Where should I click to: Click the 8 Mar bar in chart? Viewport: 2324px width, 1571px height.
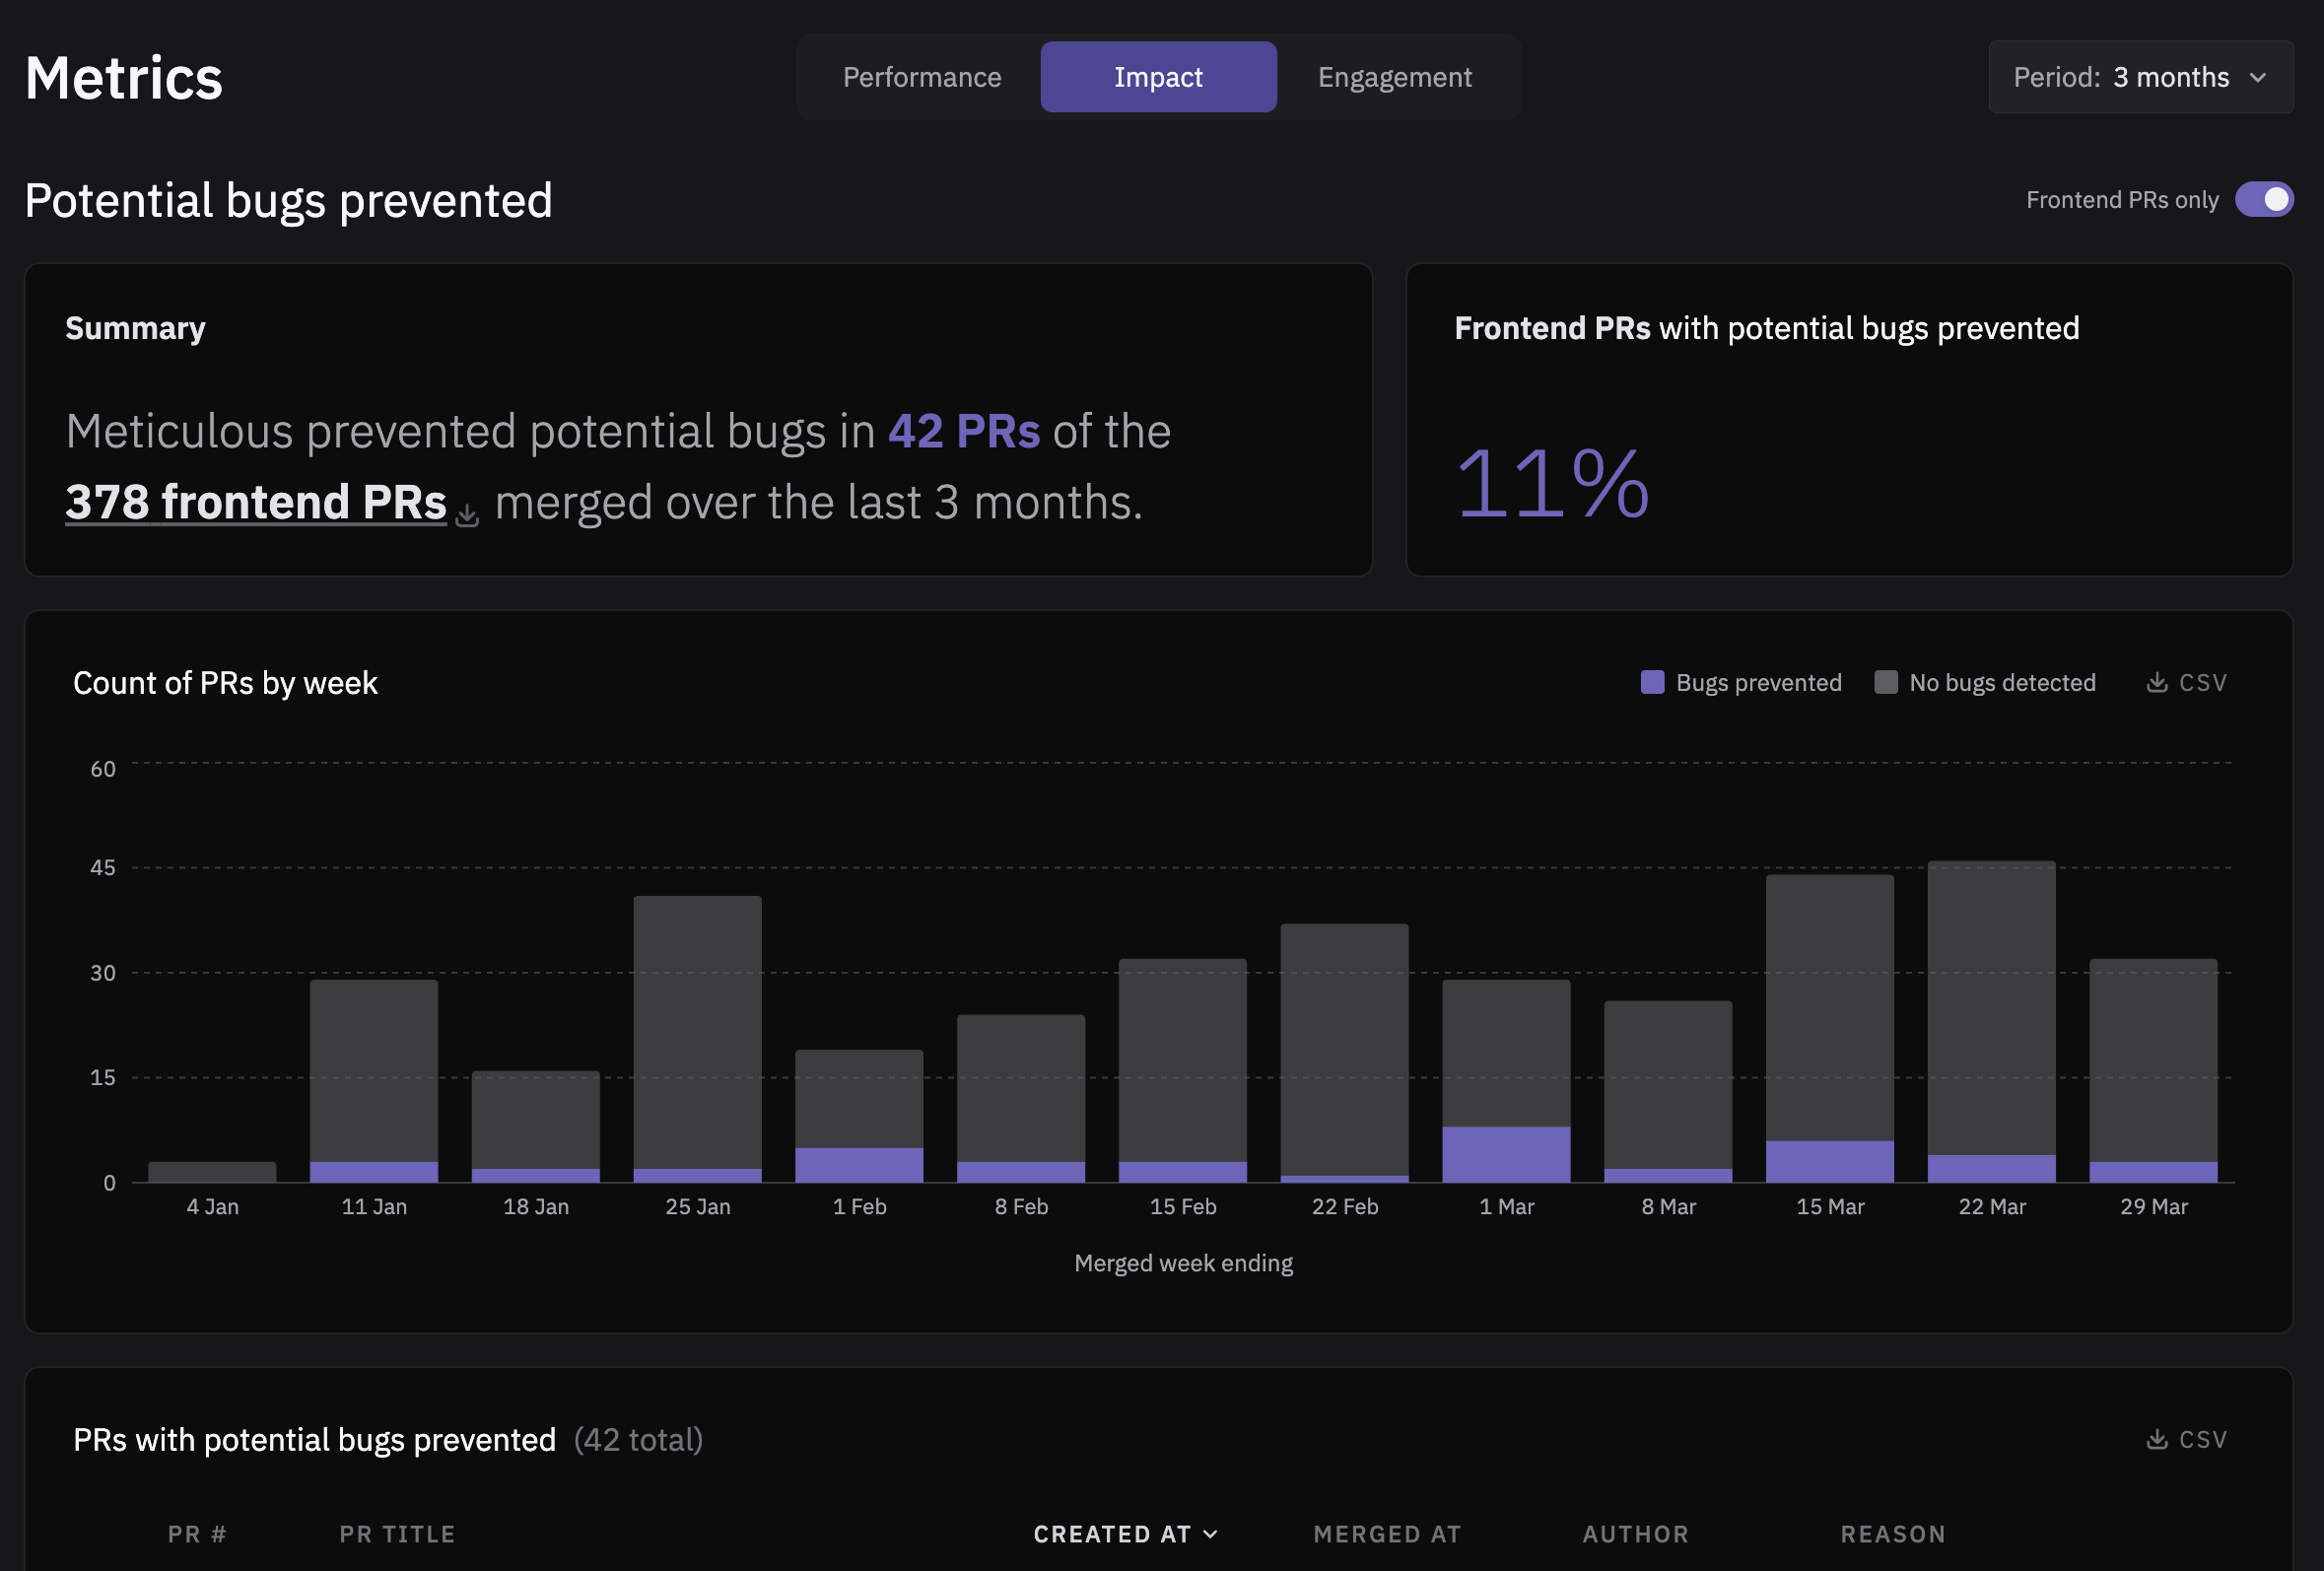(1668, 1091)
